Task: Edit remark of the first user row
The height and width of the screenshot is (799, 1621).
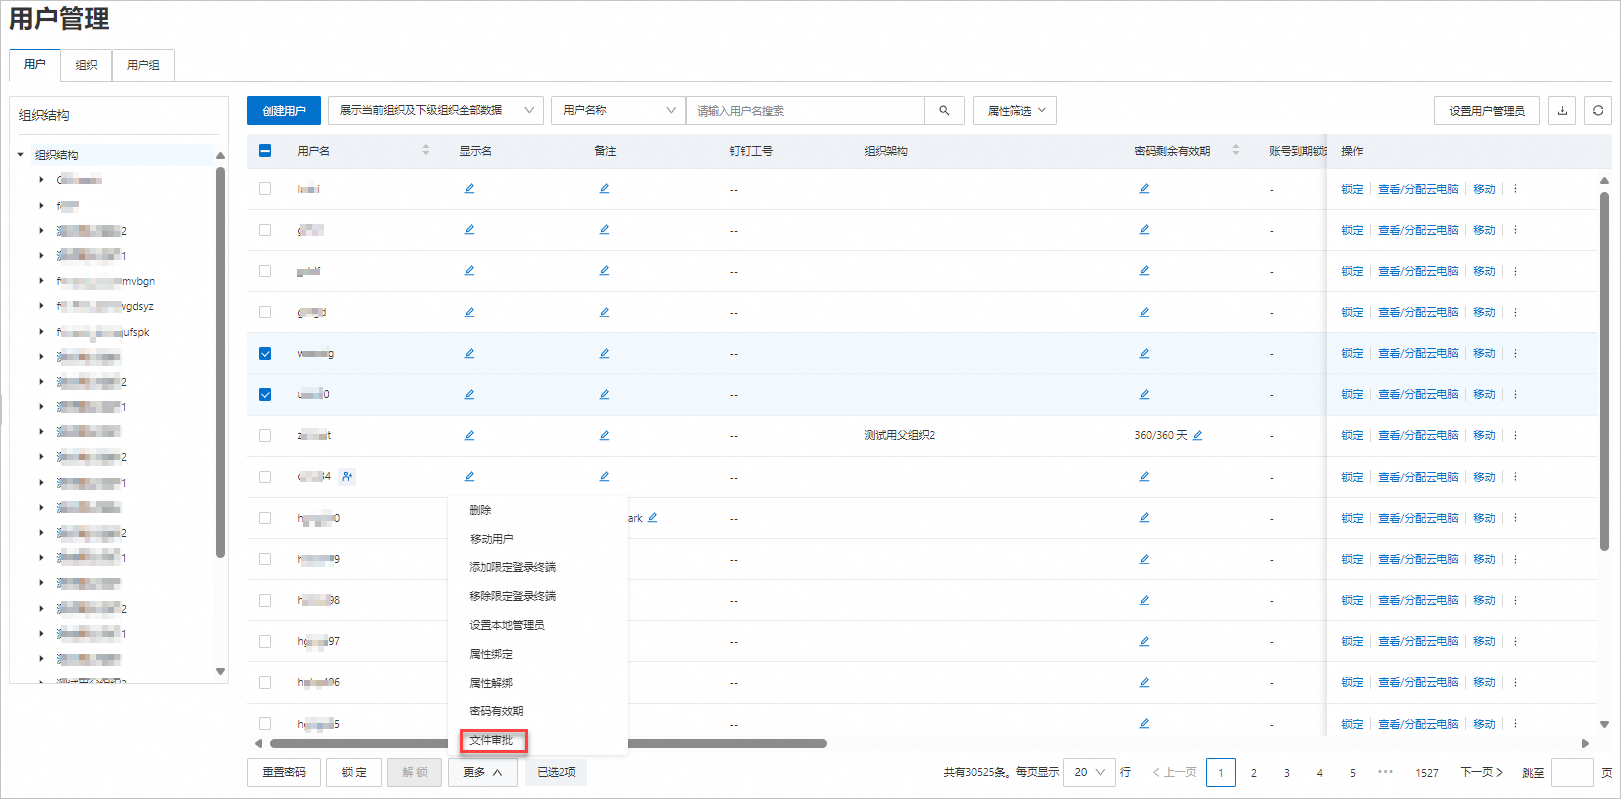Action: click(604, 188)
